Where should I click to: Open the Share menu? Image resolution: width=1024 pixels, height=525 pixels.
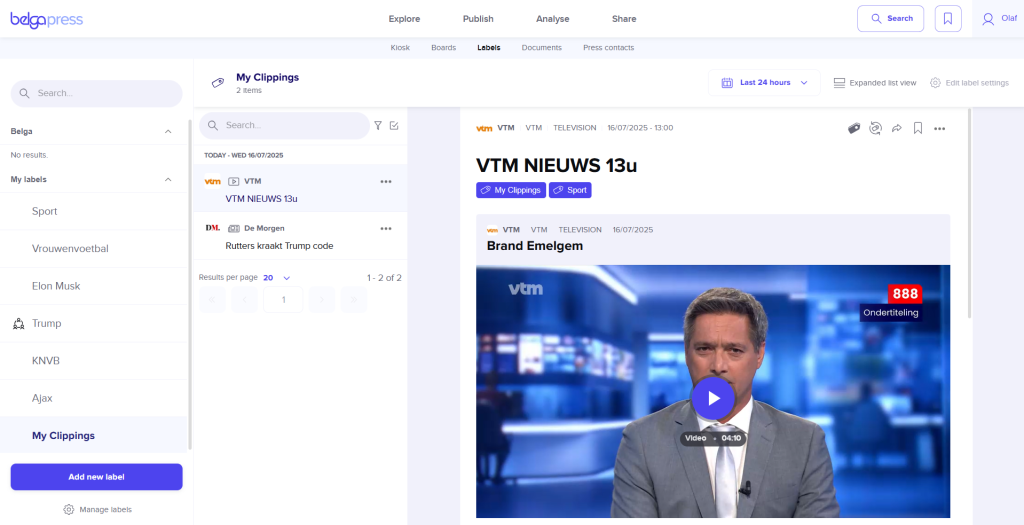pyautogui.click(x=624, y=19)
